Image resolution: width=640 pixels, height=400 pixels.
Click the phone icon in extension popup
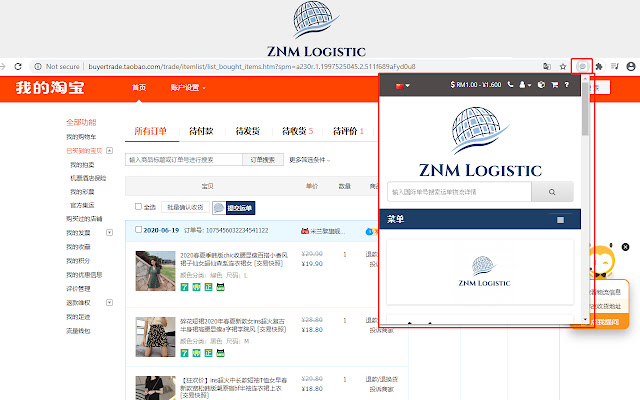pyautogui.click(x=510, y=84)
